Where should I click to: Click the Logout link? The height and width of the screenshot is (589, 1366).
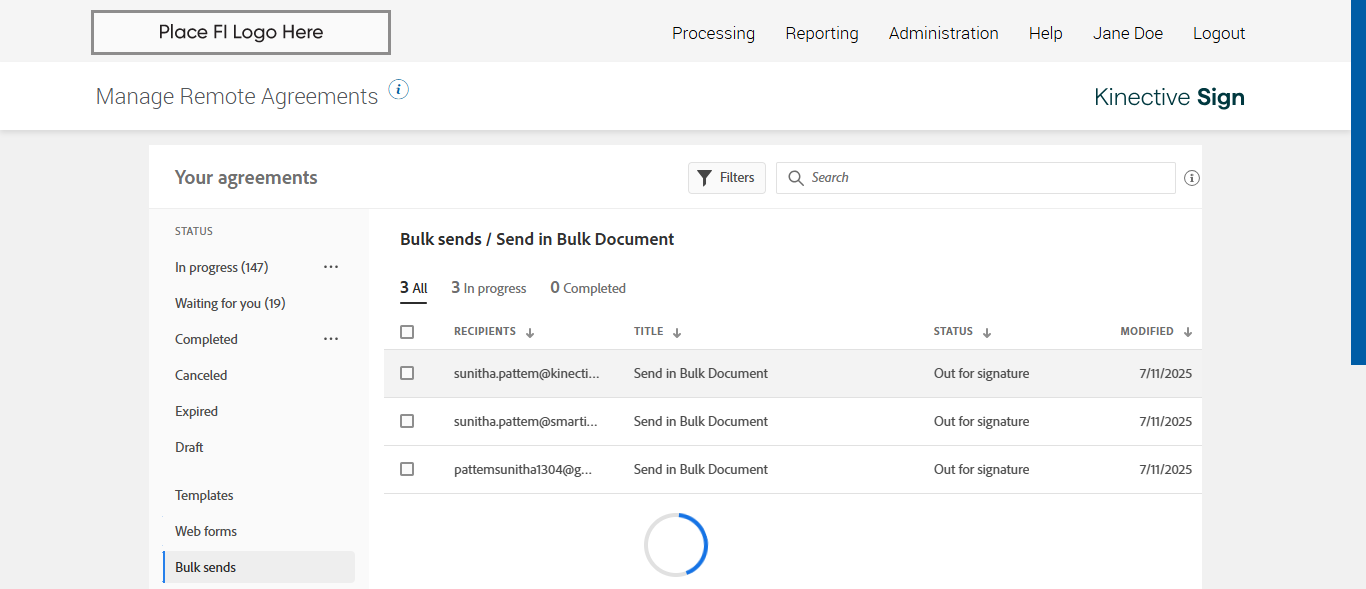pyautogui.click(x=1219, y=33)
